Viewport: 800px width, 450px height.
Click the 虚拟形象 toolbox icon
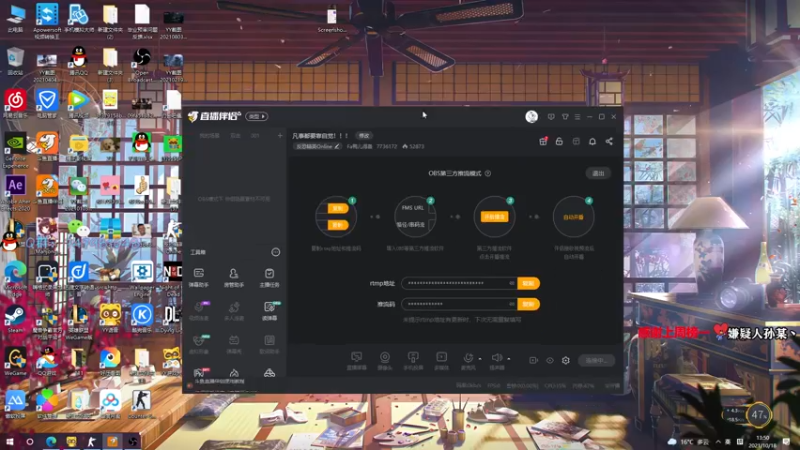click(x=199, y=344)
